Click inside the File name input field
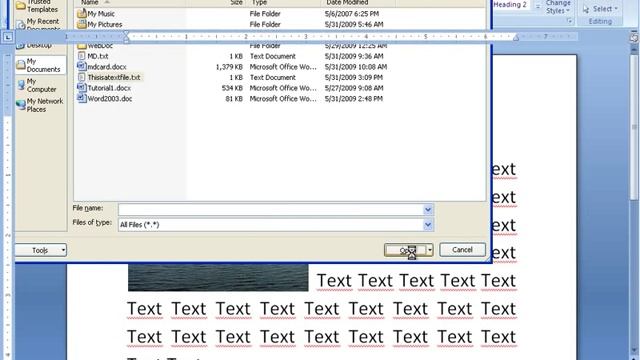 [x=271, y=210]
